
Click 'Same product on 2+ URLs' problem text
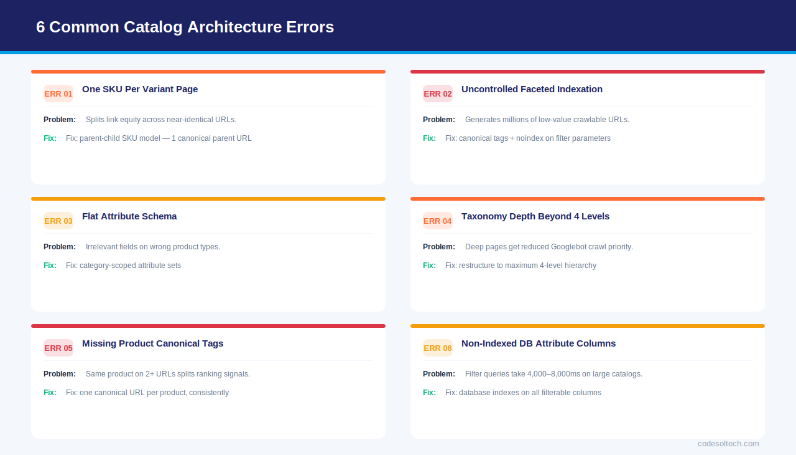pos(168,374)
